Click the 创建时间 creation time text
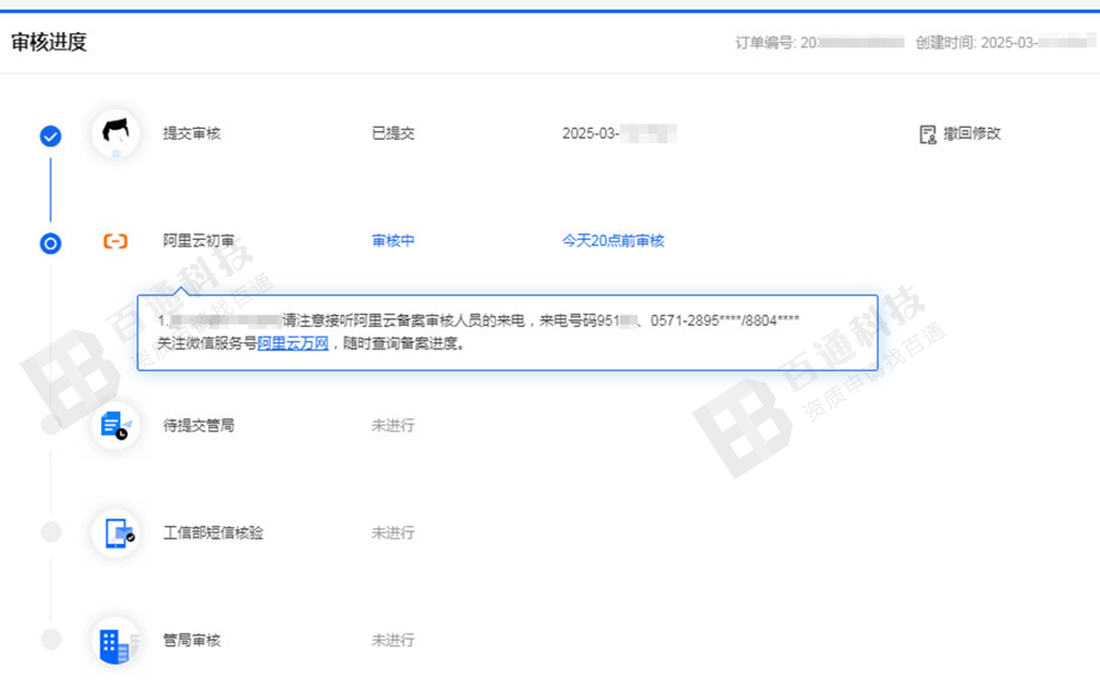Viewport: 1100px width, 699px height. coord(1005,43)
